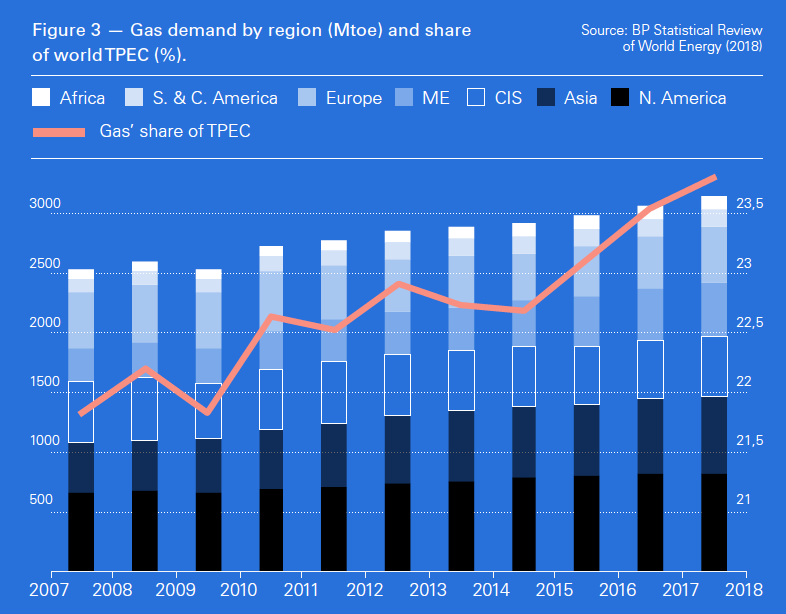The height and width of the screenshot is (614, 786).
Task: Click the Europe legend color box
Action: (x=307, y=97)
